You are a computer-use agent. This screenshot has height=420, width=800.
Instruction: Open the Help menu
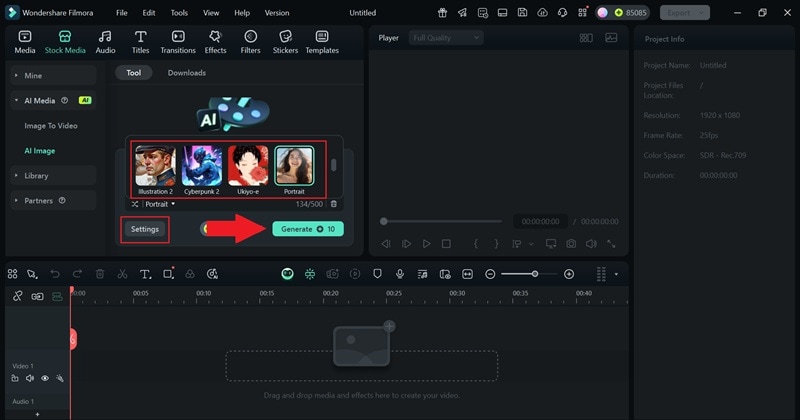[242, 13]
